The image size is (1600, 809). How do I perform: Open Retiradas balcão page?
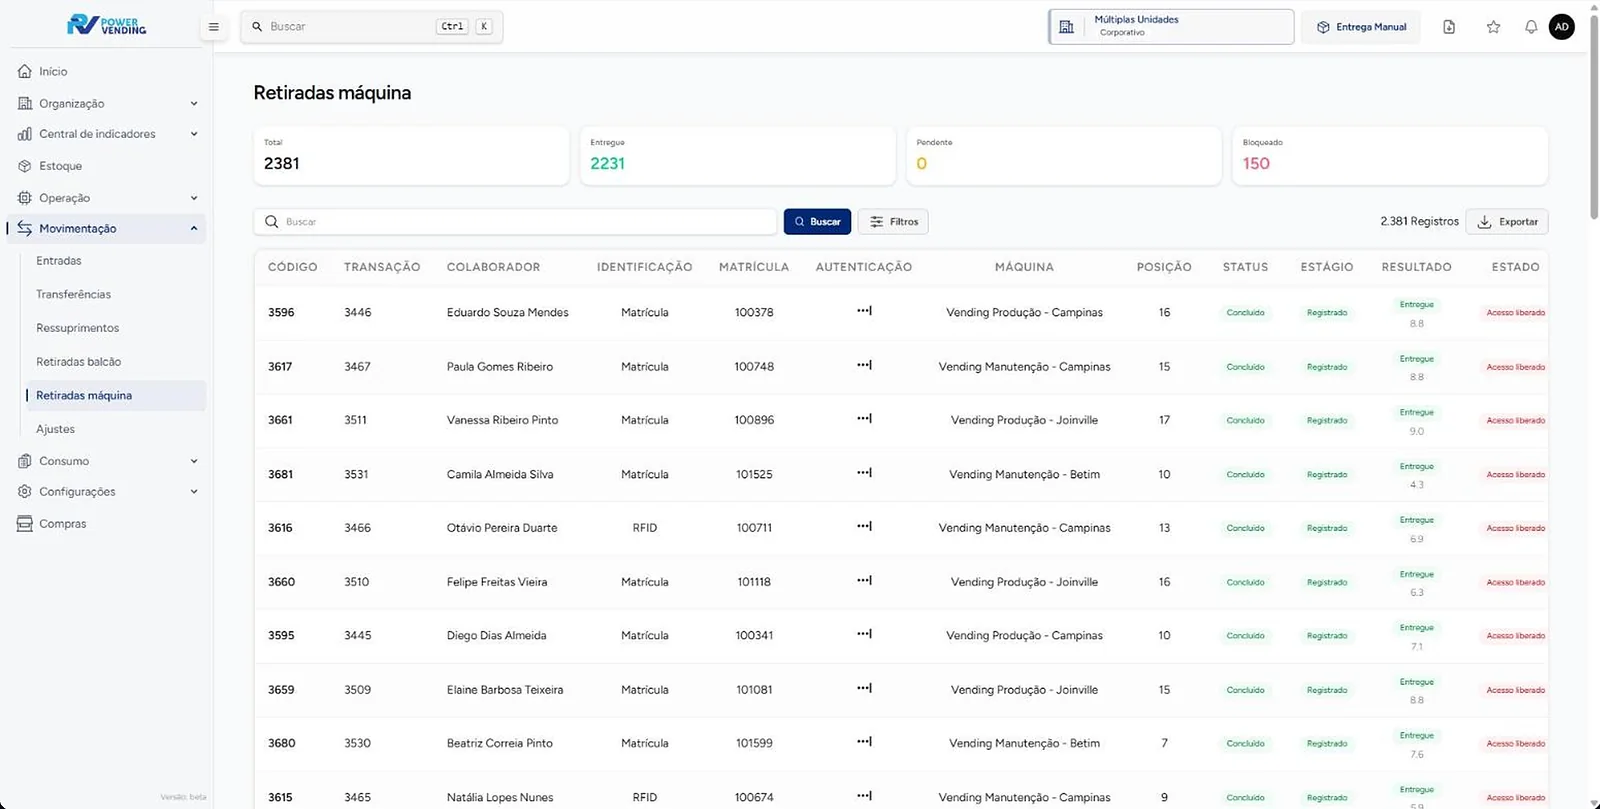click(78, 362)
